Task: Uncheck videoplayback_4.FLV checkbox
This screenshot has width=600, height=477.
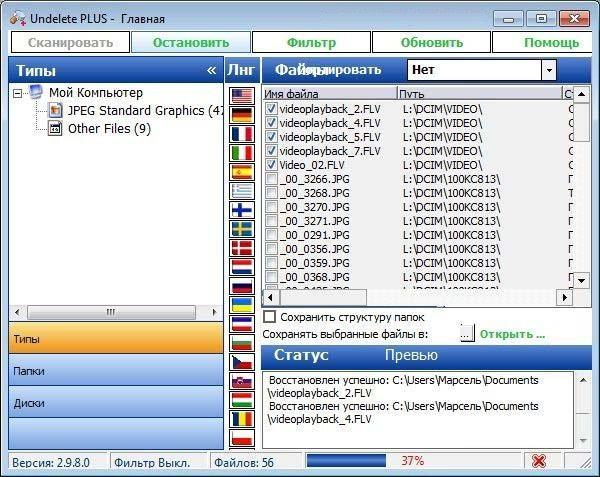Action: click(271, 123)
